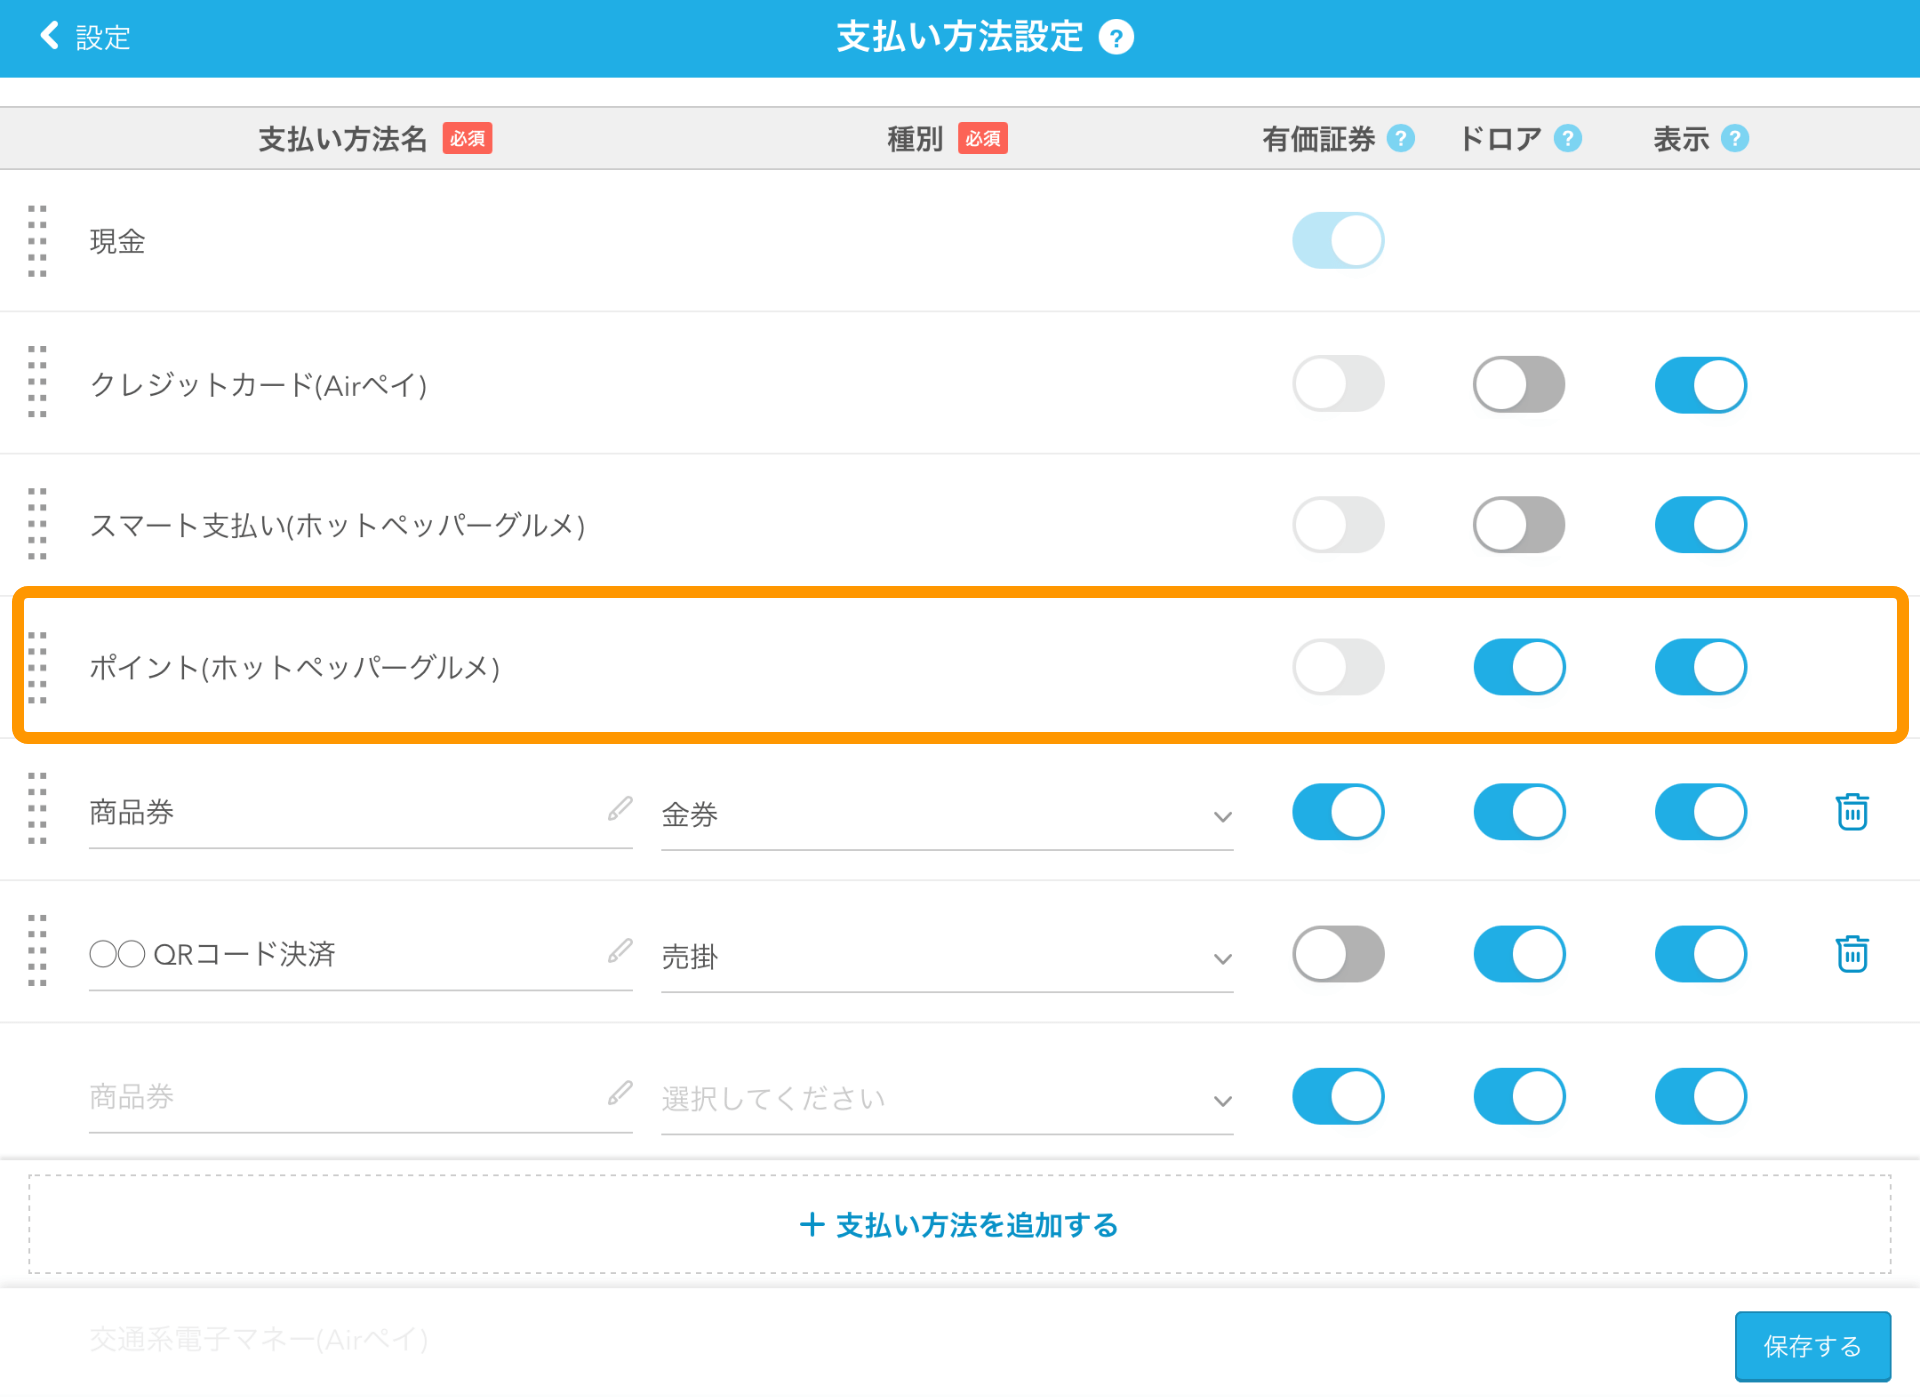Screen dimensions: 1920x1400
Task: Grab drag handle of スマート支払い row
Action: click(37, 525)
